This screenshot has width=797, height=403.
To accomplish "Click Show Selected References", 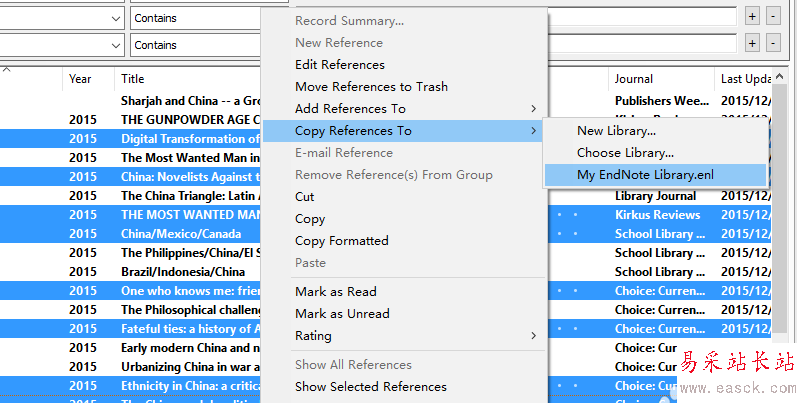I will [x=370, y=387].
